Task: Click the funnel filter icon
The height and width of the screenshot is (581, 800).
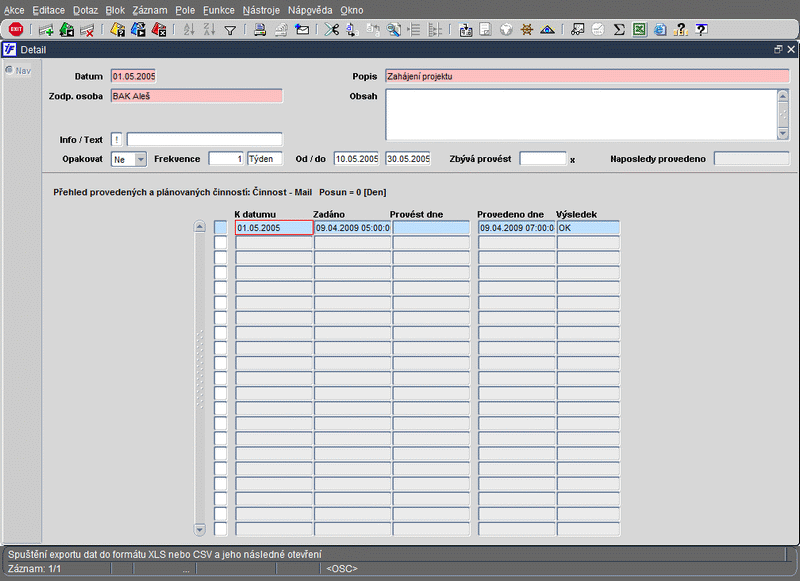Action: pos(230,31)
